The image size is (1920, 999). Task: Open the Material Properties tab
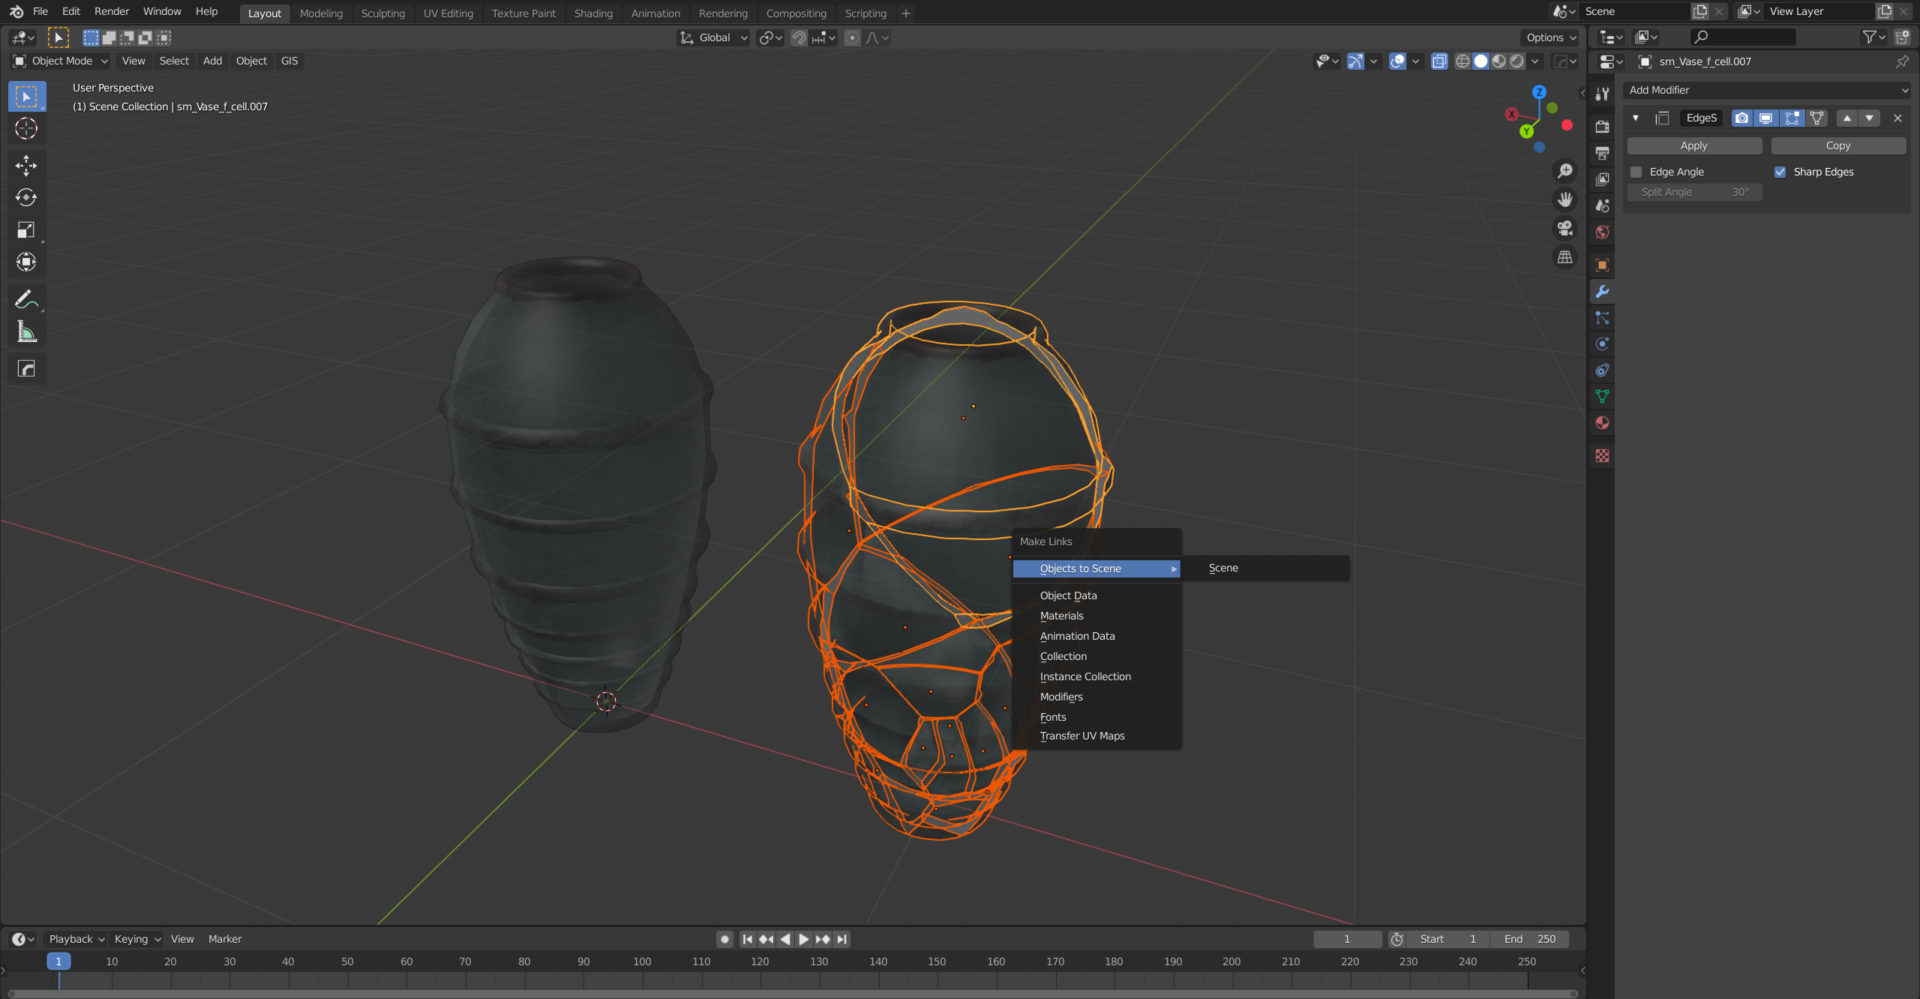coord(1602,423)
